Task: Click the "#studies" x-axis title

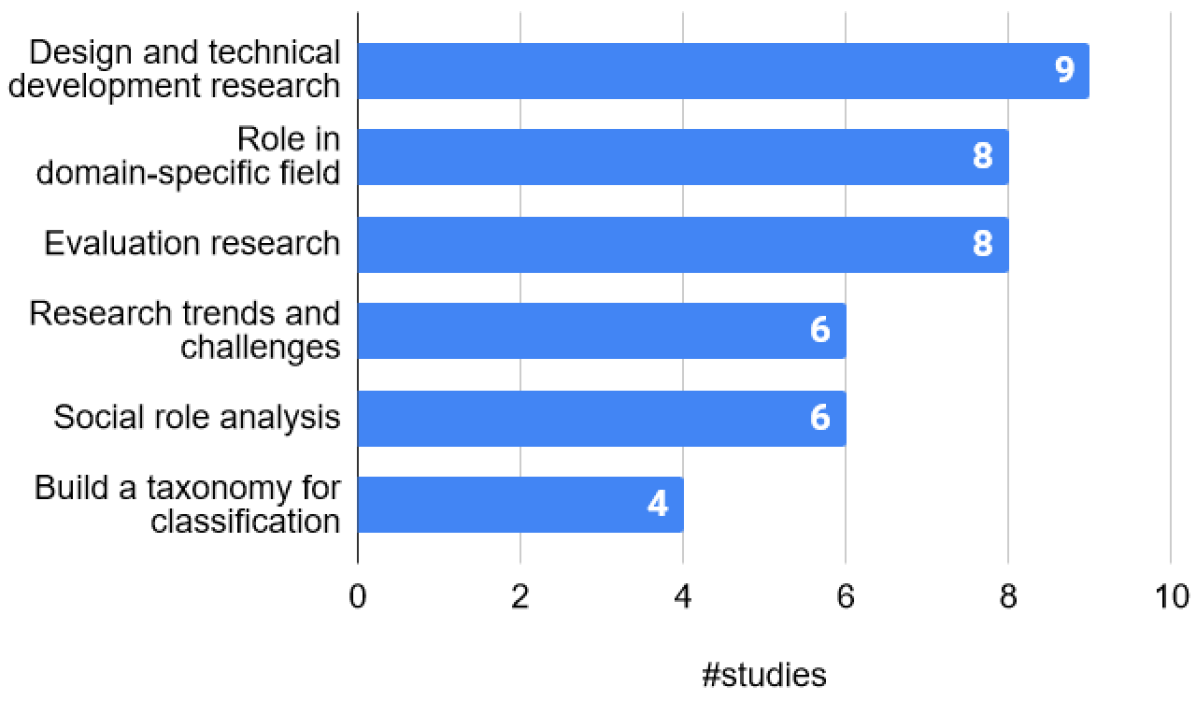Action: pyautogui.click(x=764, y=675)
